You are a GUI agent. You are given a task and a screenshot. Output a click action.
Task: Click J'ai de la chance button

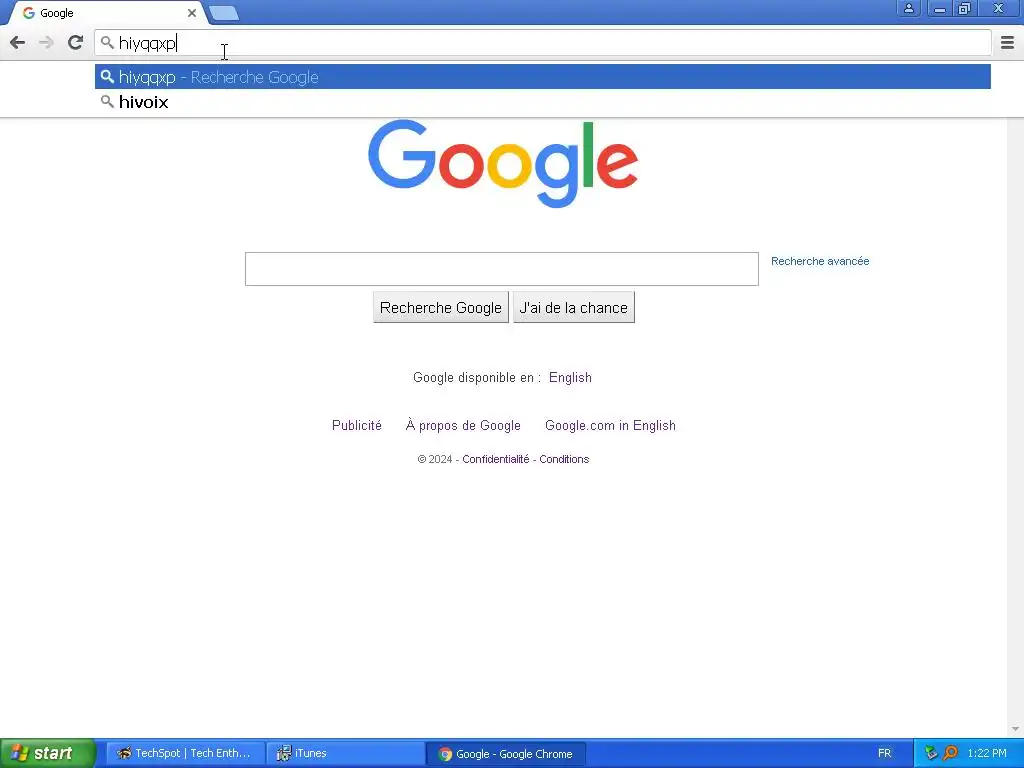point(573,308)
